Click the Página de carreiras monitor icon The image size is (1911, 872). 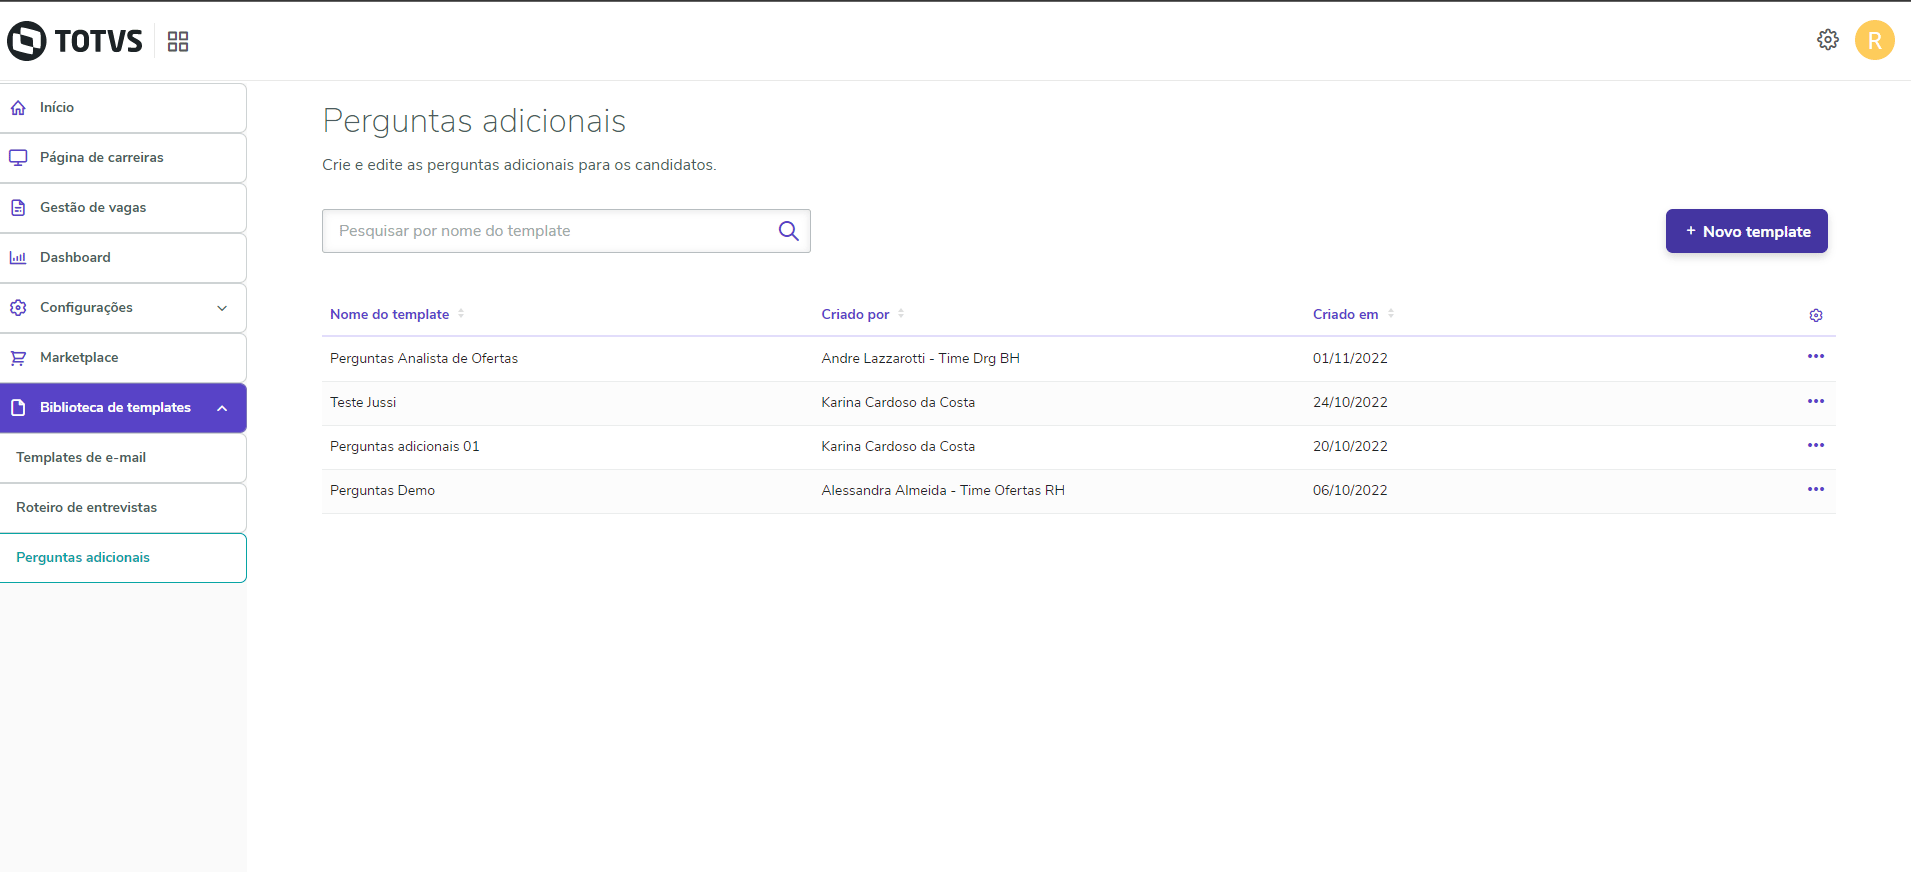point(18,158)
